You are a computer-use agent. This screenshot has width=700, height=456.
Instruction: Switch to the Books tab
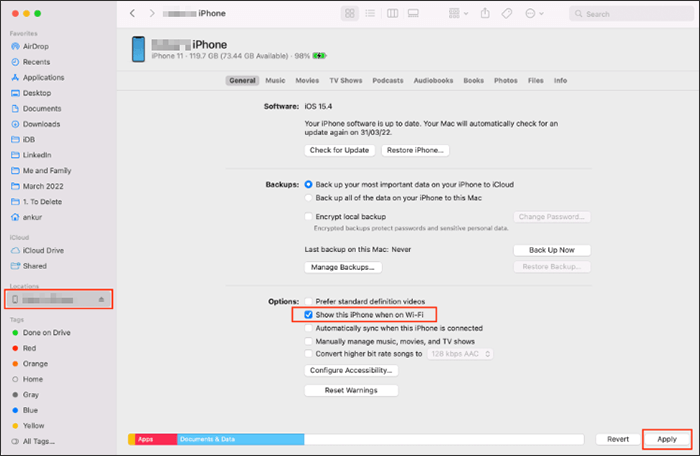coord(473,80)
